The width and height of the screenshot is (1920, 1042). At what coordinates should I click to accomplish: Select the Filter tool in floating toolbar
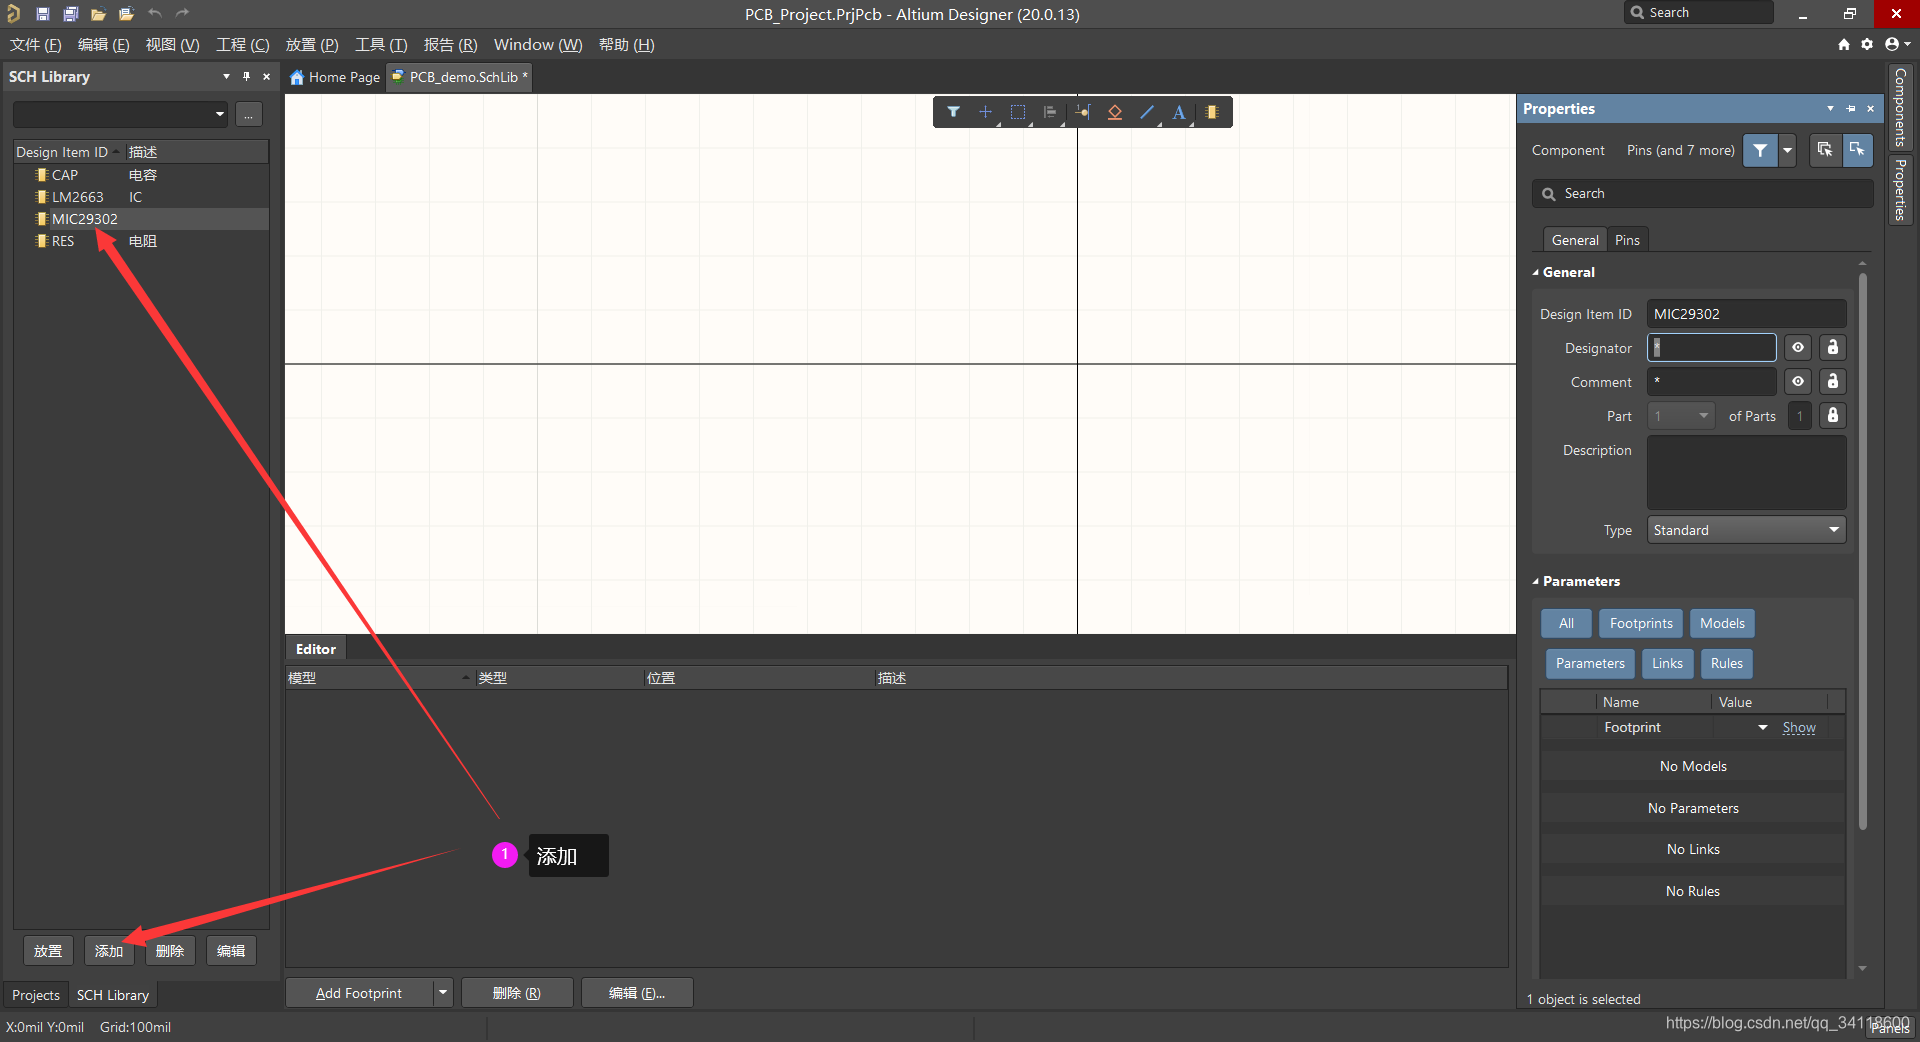(953, 112)
